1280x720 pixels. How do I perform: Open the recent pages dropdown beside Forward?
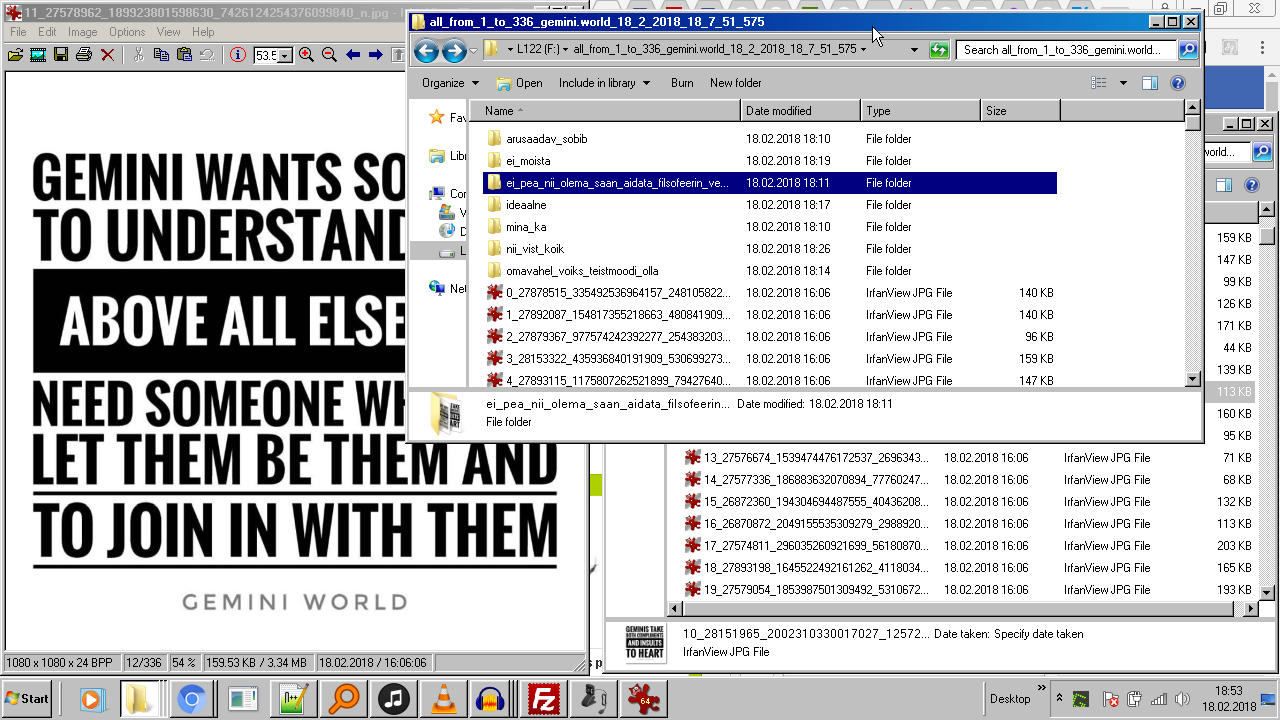pos(473,50)
